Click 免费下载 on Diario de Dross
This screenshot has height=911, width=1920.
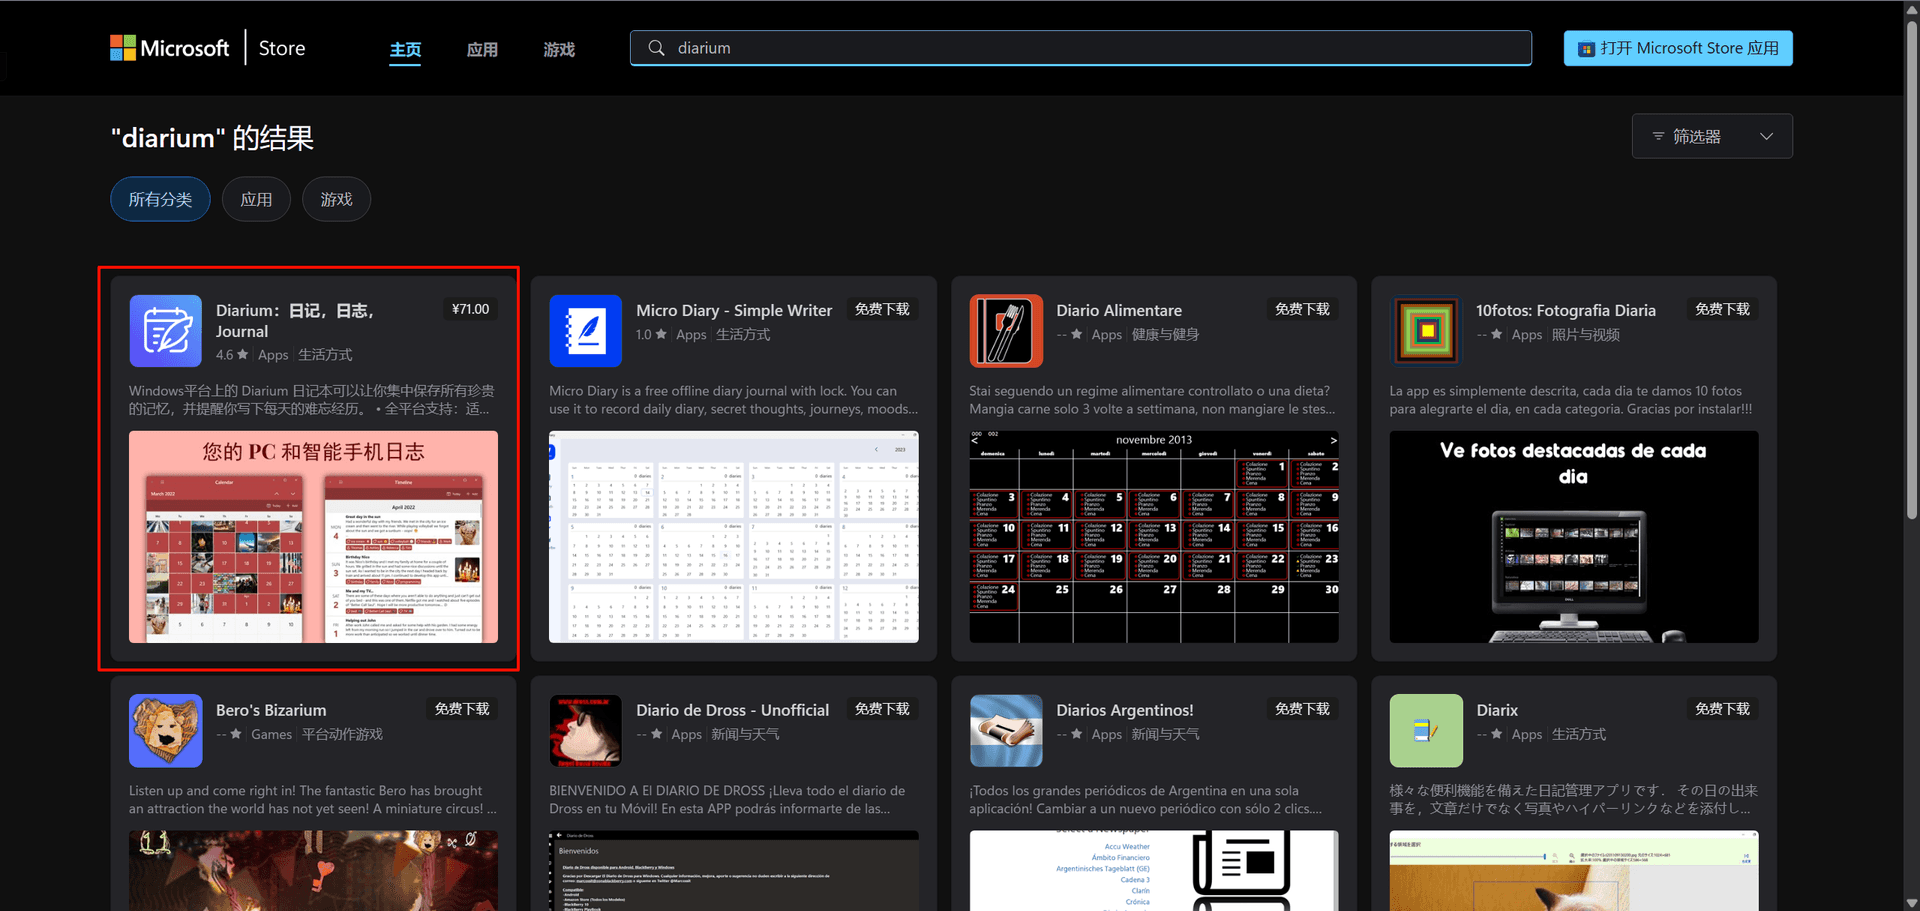pyautogui.click(x=882, y=708)
